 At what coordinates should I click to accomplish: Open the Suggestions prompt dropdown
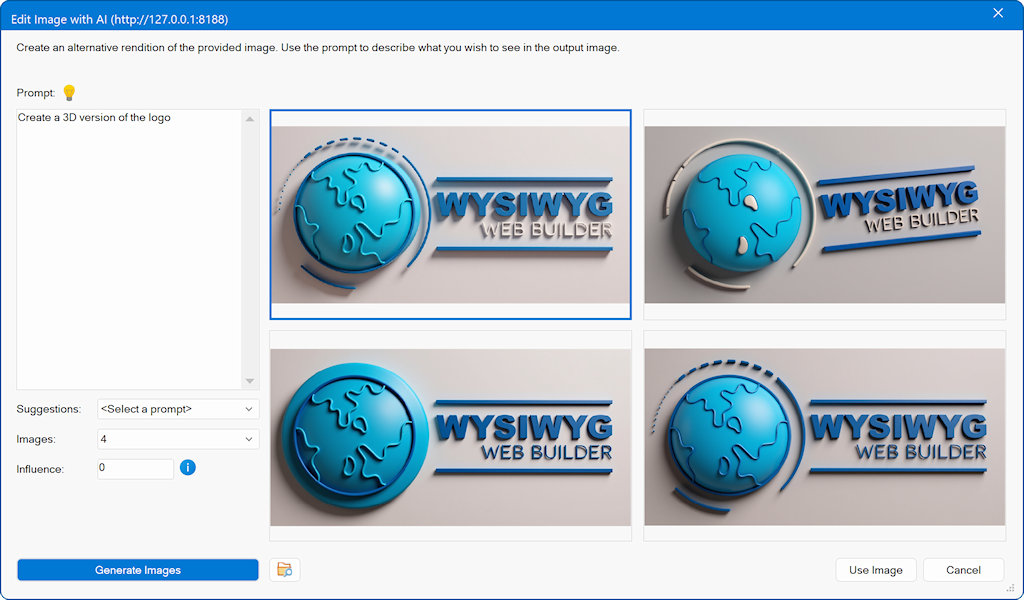(x=178, y=409)
